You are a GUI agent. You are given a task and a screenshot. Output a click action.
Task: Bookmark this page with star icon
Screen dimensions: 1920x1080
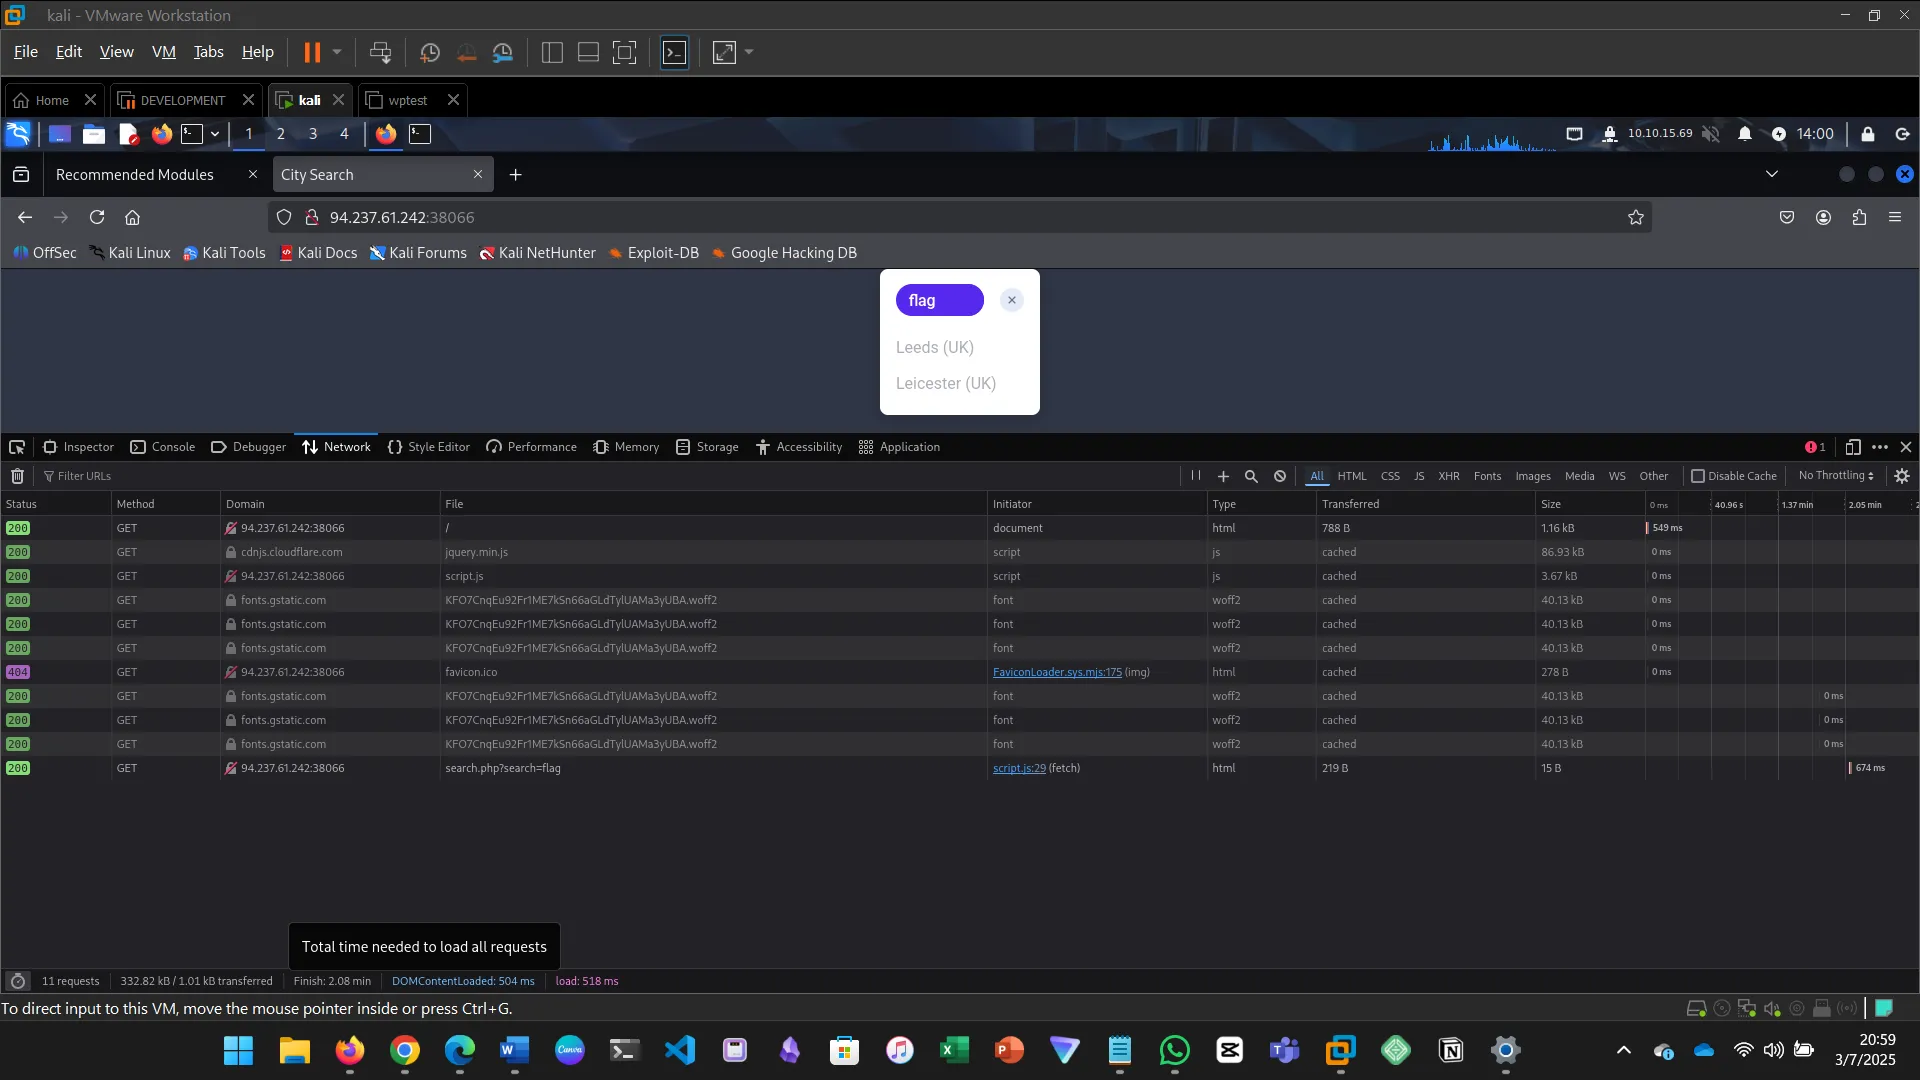pyautogui.click(x=1636, y=217)
